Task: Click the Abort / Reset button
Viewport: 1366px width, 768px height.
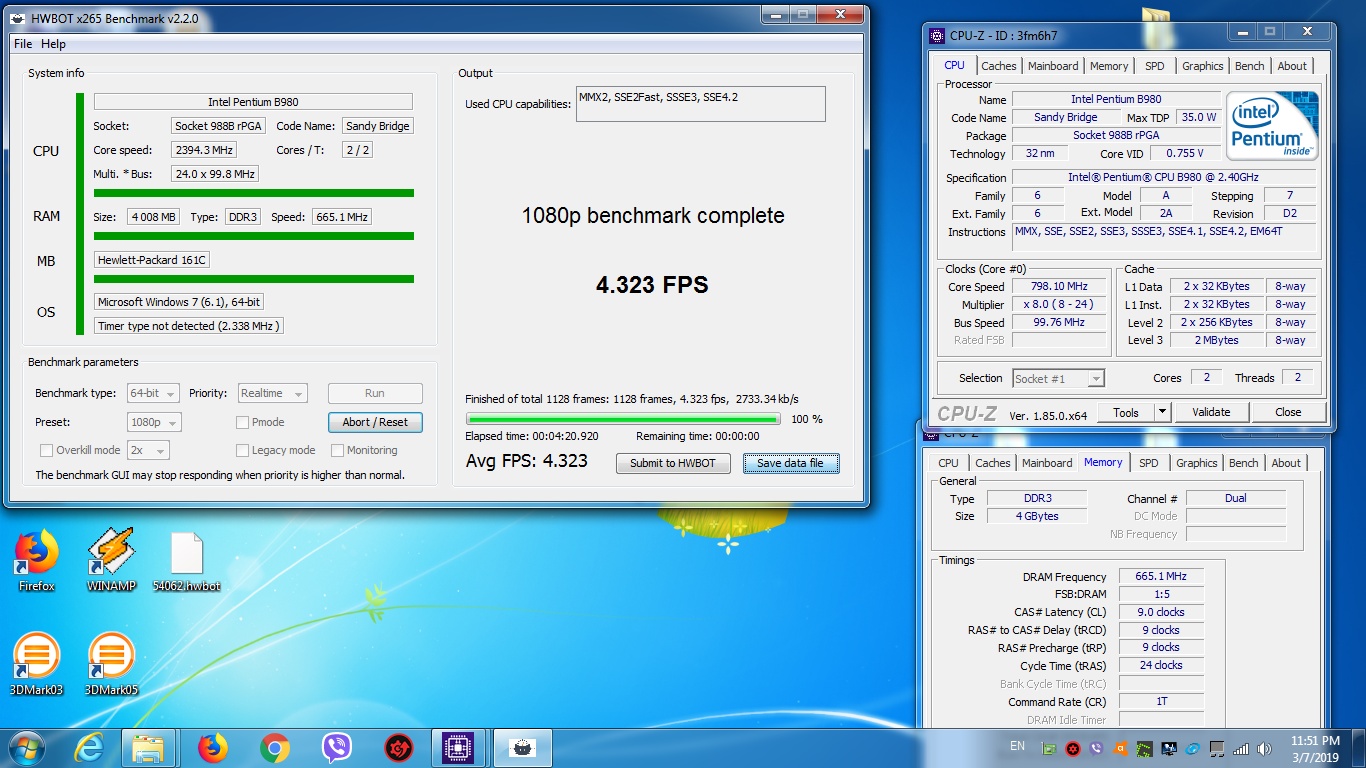Action: pos(375,422)
